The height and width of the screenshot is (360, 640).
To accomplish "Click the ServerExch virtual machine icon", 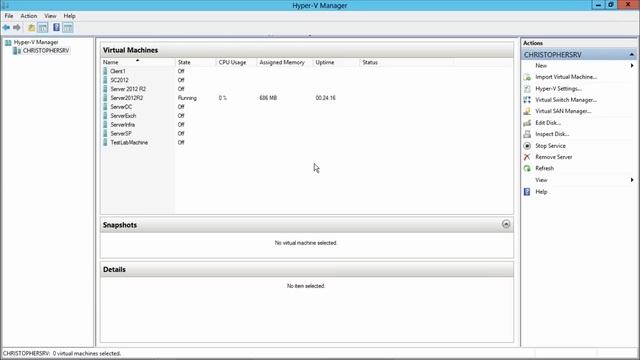I will 106,116.
